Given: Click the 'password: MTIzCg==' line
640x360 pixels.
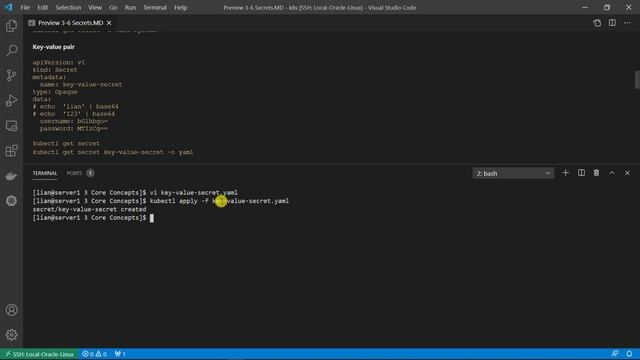Looking at the screenshot, I should tap(74, 129).
